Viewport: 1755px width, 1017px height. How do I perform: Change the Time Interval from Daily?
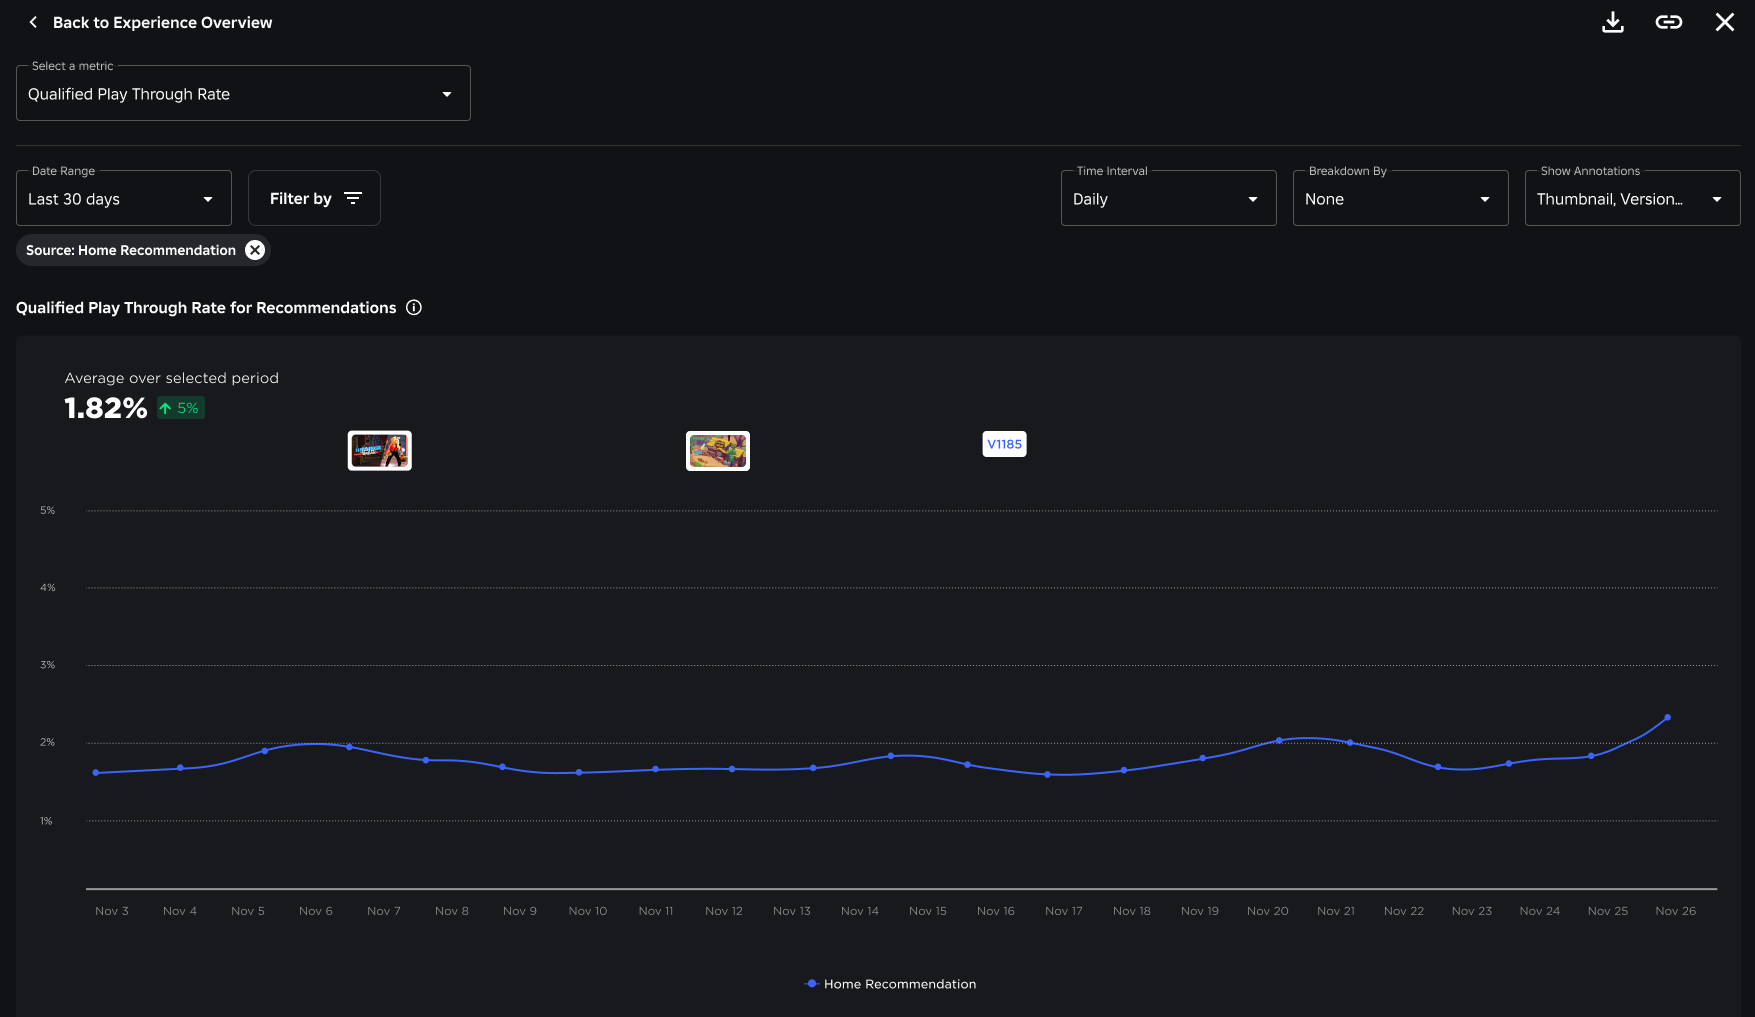[x=1168, y=199]
